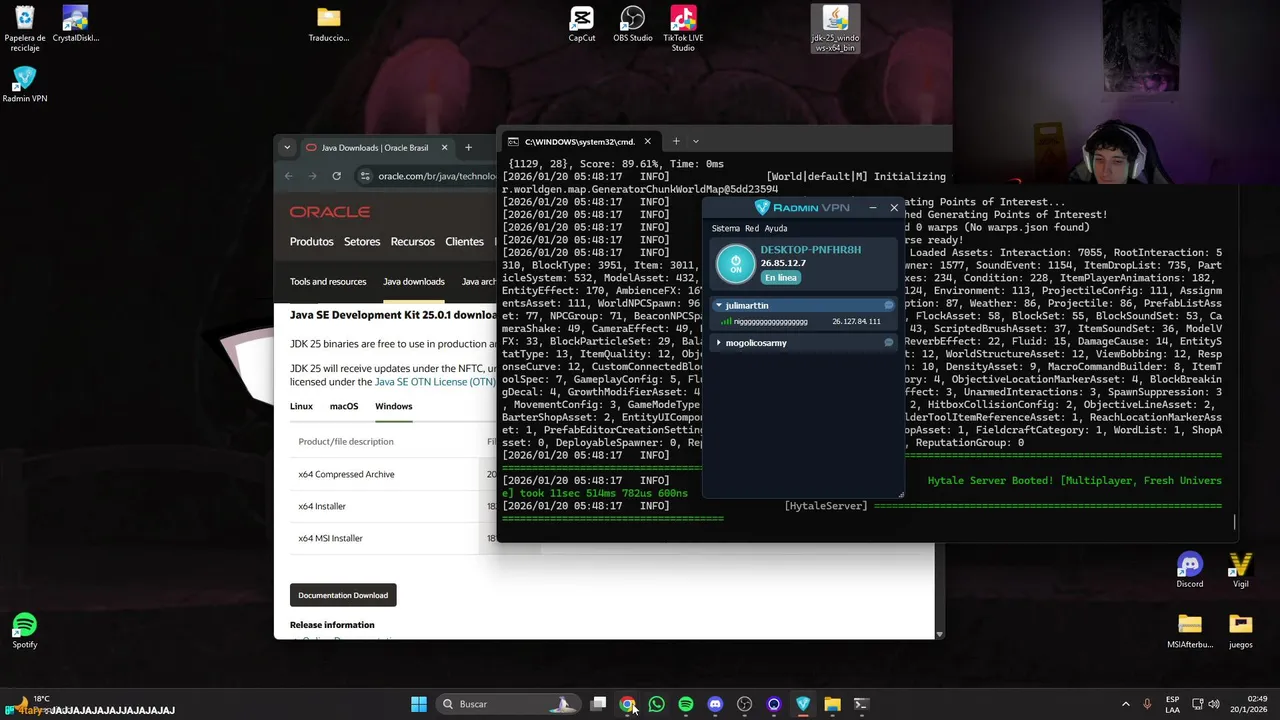The height and width of the screenshot is (720, 1280).
Task: Click Tools and resources link
Action: pos(328,281)
